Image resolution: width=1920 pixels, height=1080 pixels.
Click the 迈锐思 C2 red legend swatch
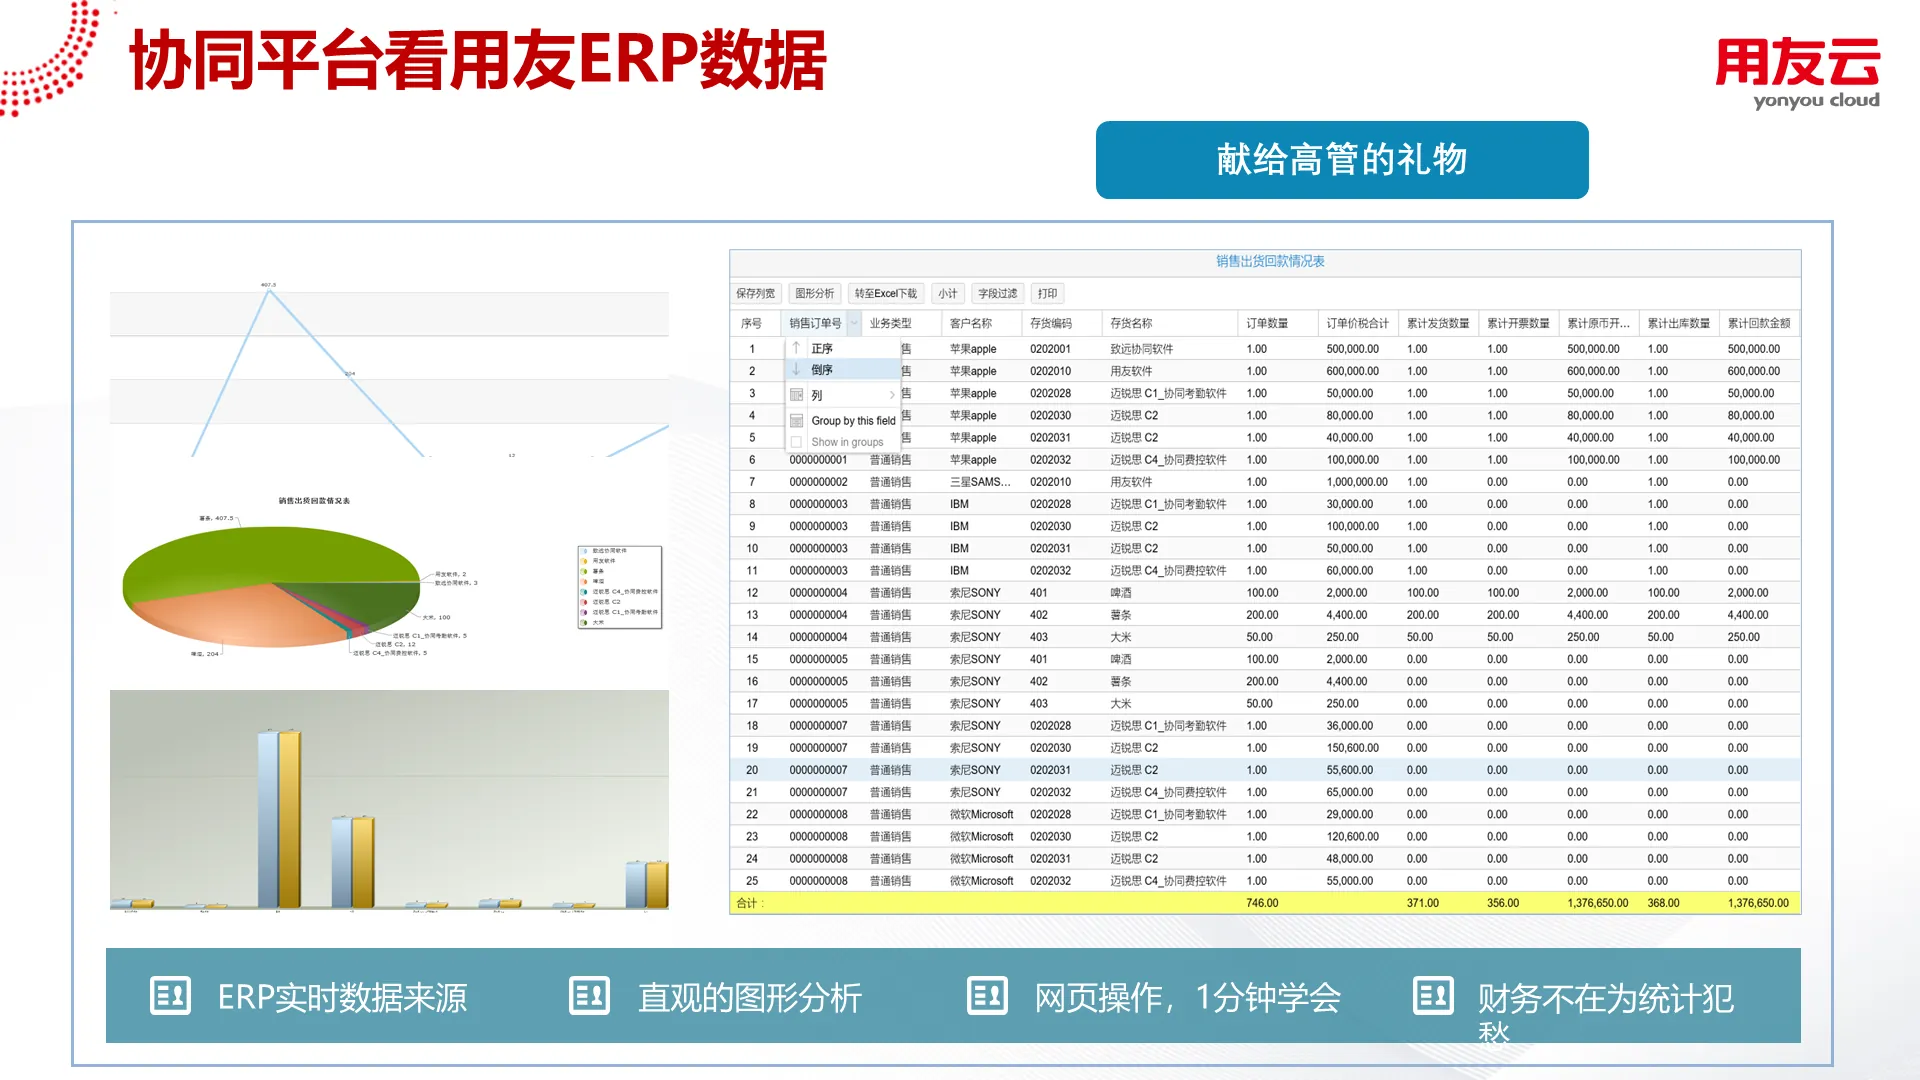click(584, 602)
